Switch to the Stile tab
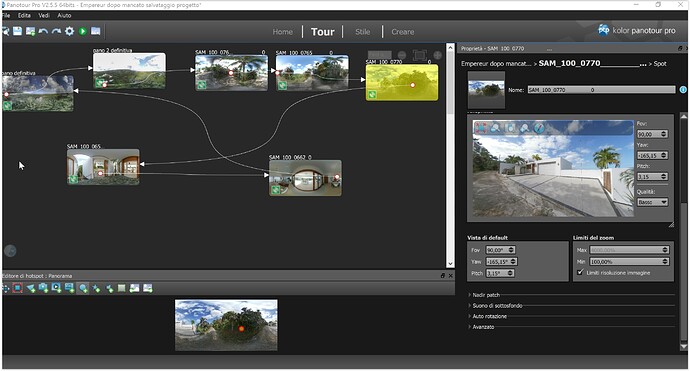Screen dimensions: 690x371 point(363,32)
